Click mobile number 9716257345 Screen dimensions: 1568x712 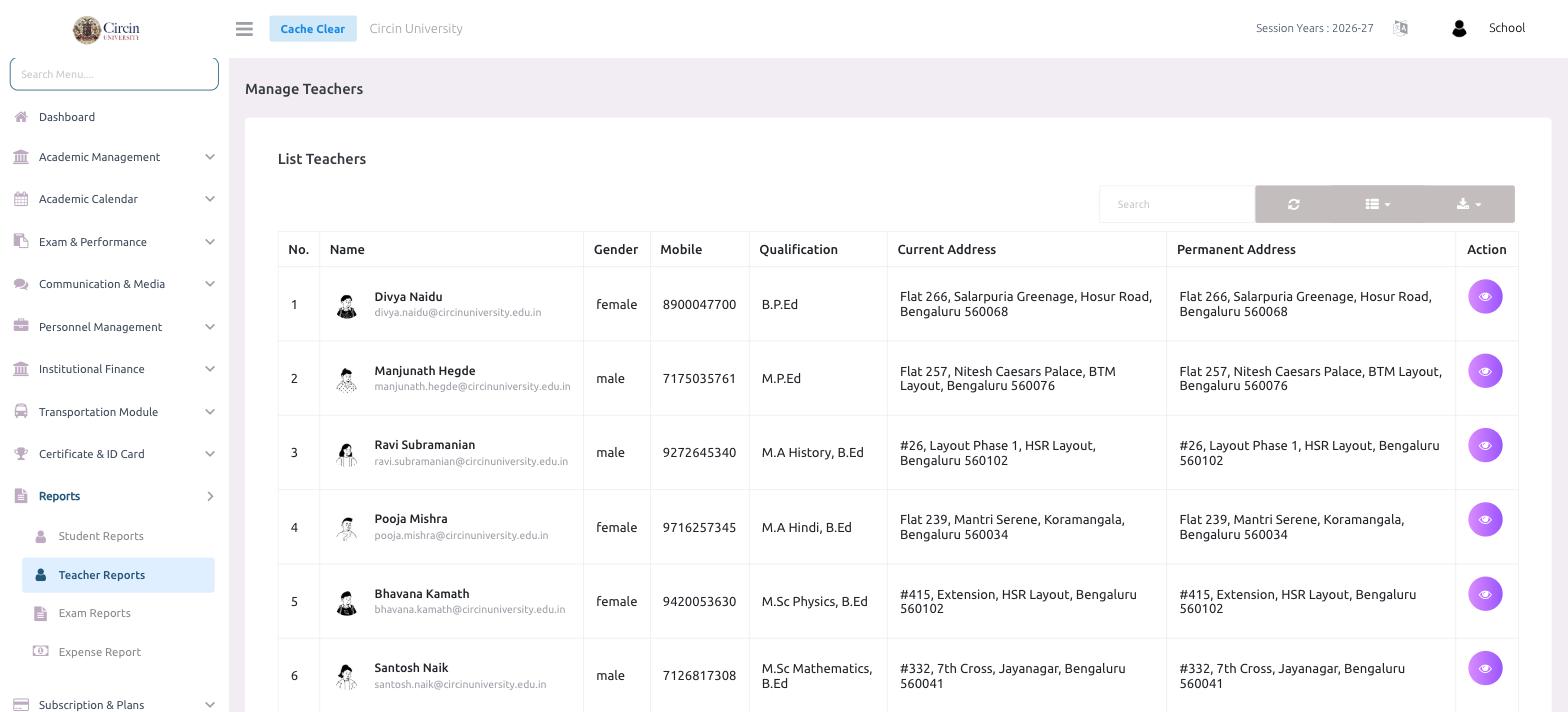click(x=699, y=528)
